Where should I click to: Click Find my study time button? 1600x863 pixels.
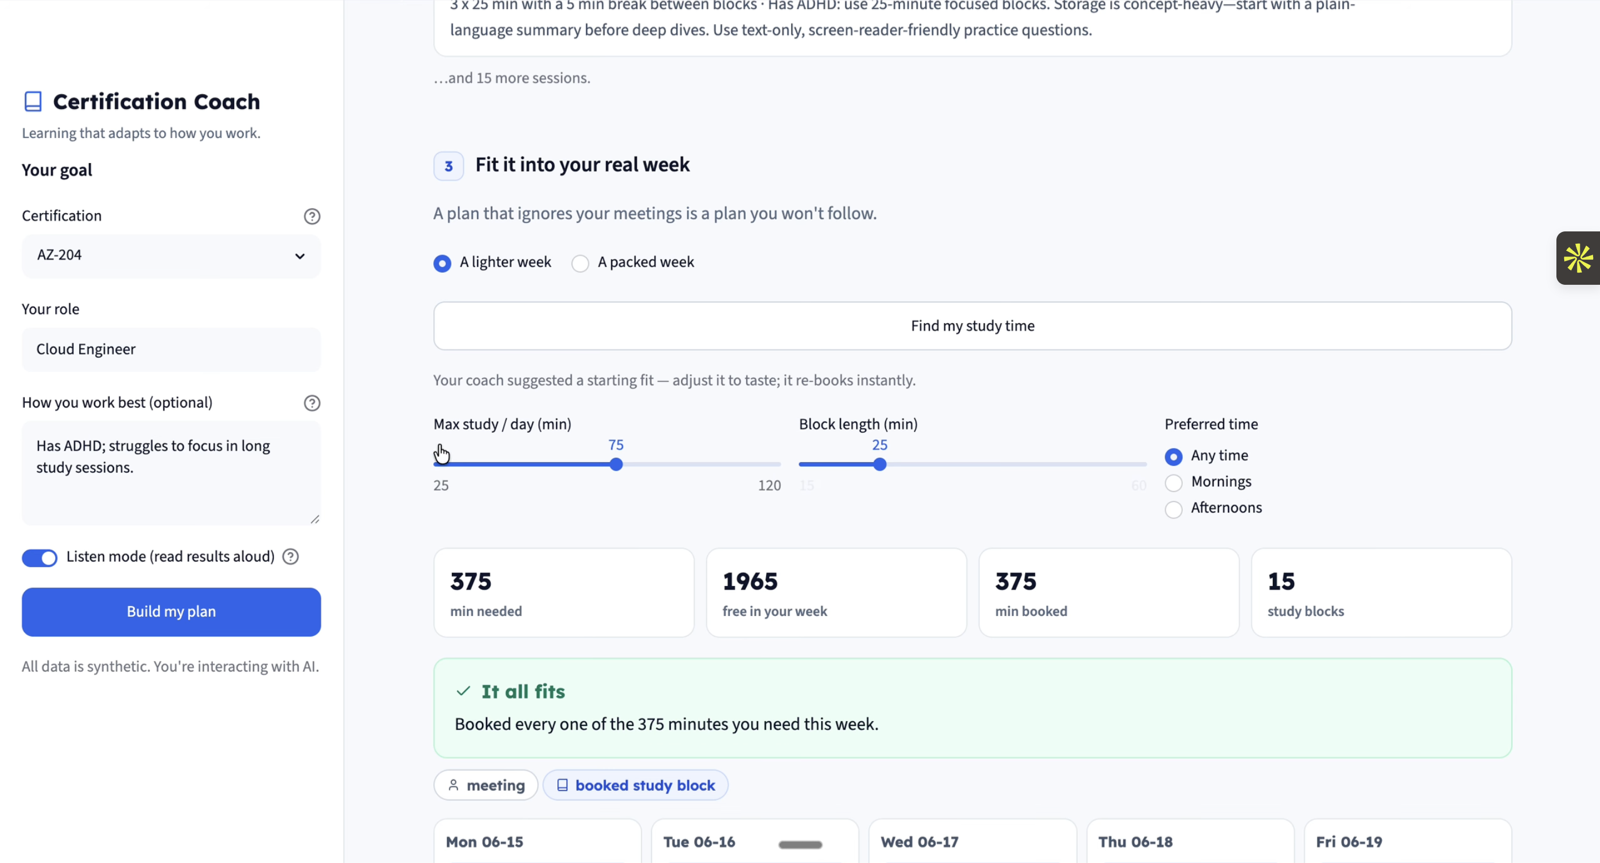(x=972, y=326)
